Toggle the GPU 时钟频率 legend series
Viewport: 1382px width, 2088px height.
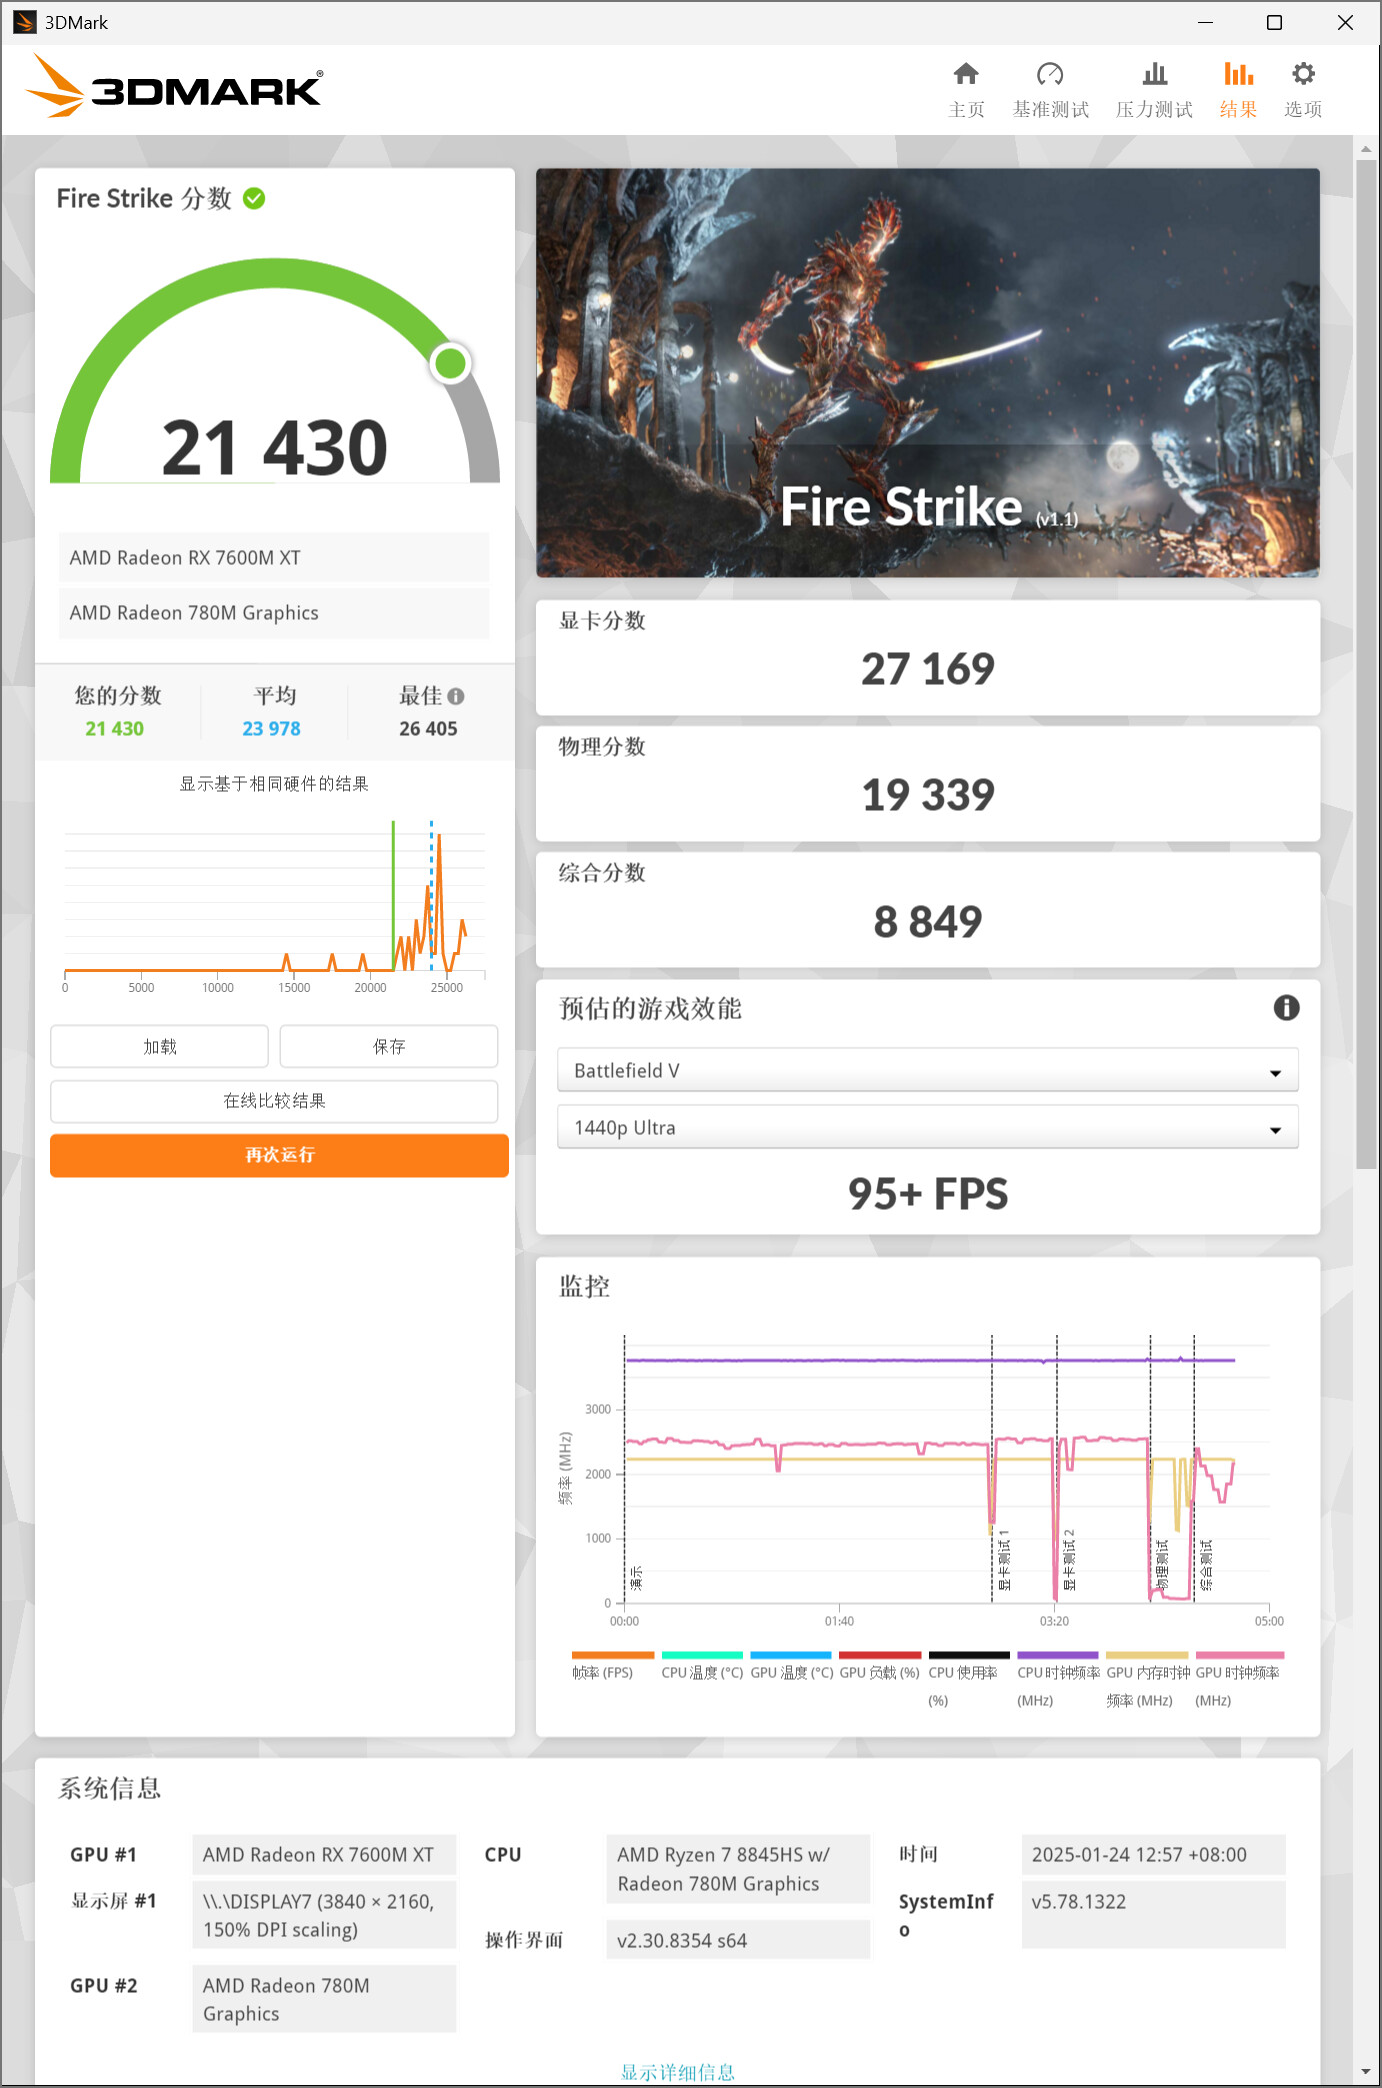(x=1237, y=1672)
